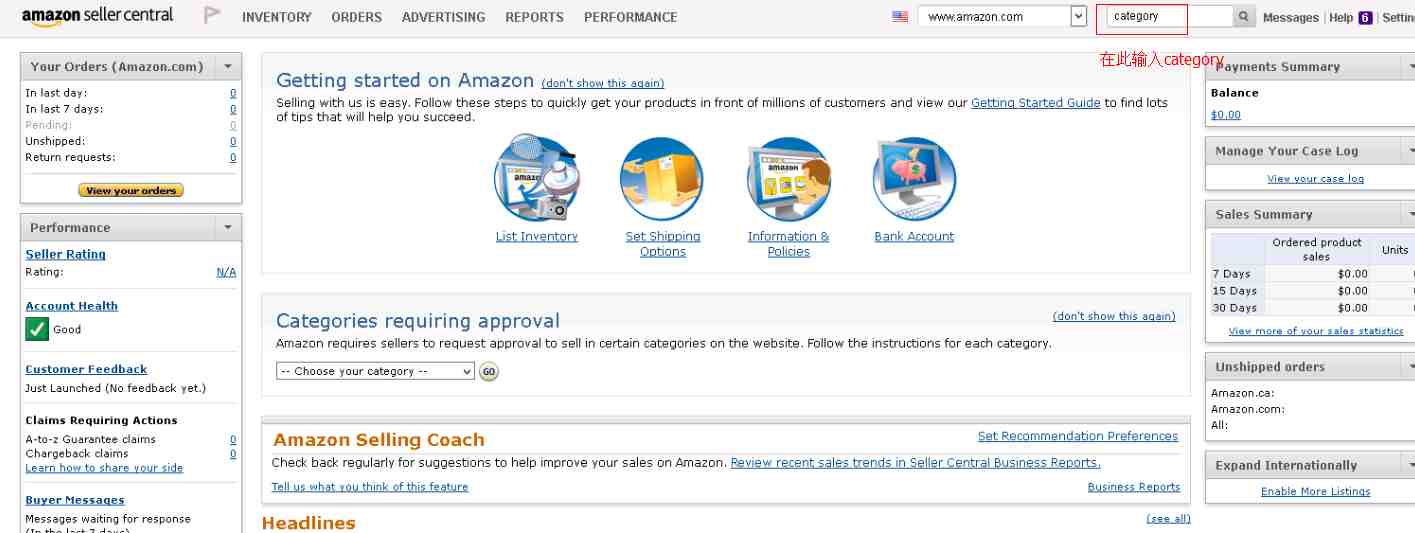The image size is (1415, 533).
Task: Open the Buyer Messages link
Action: 75,500
